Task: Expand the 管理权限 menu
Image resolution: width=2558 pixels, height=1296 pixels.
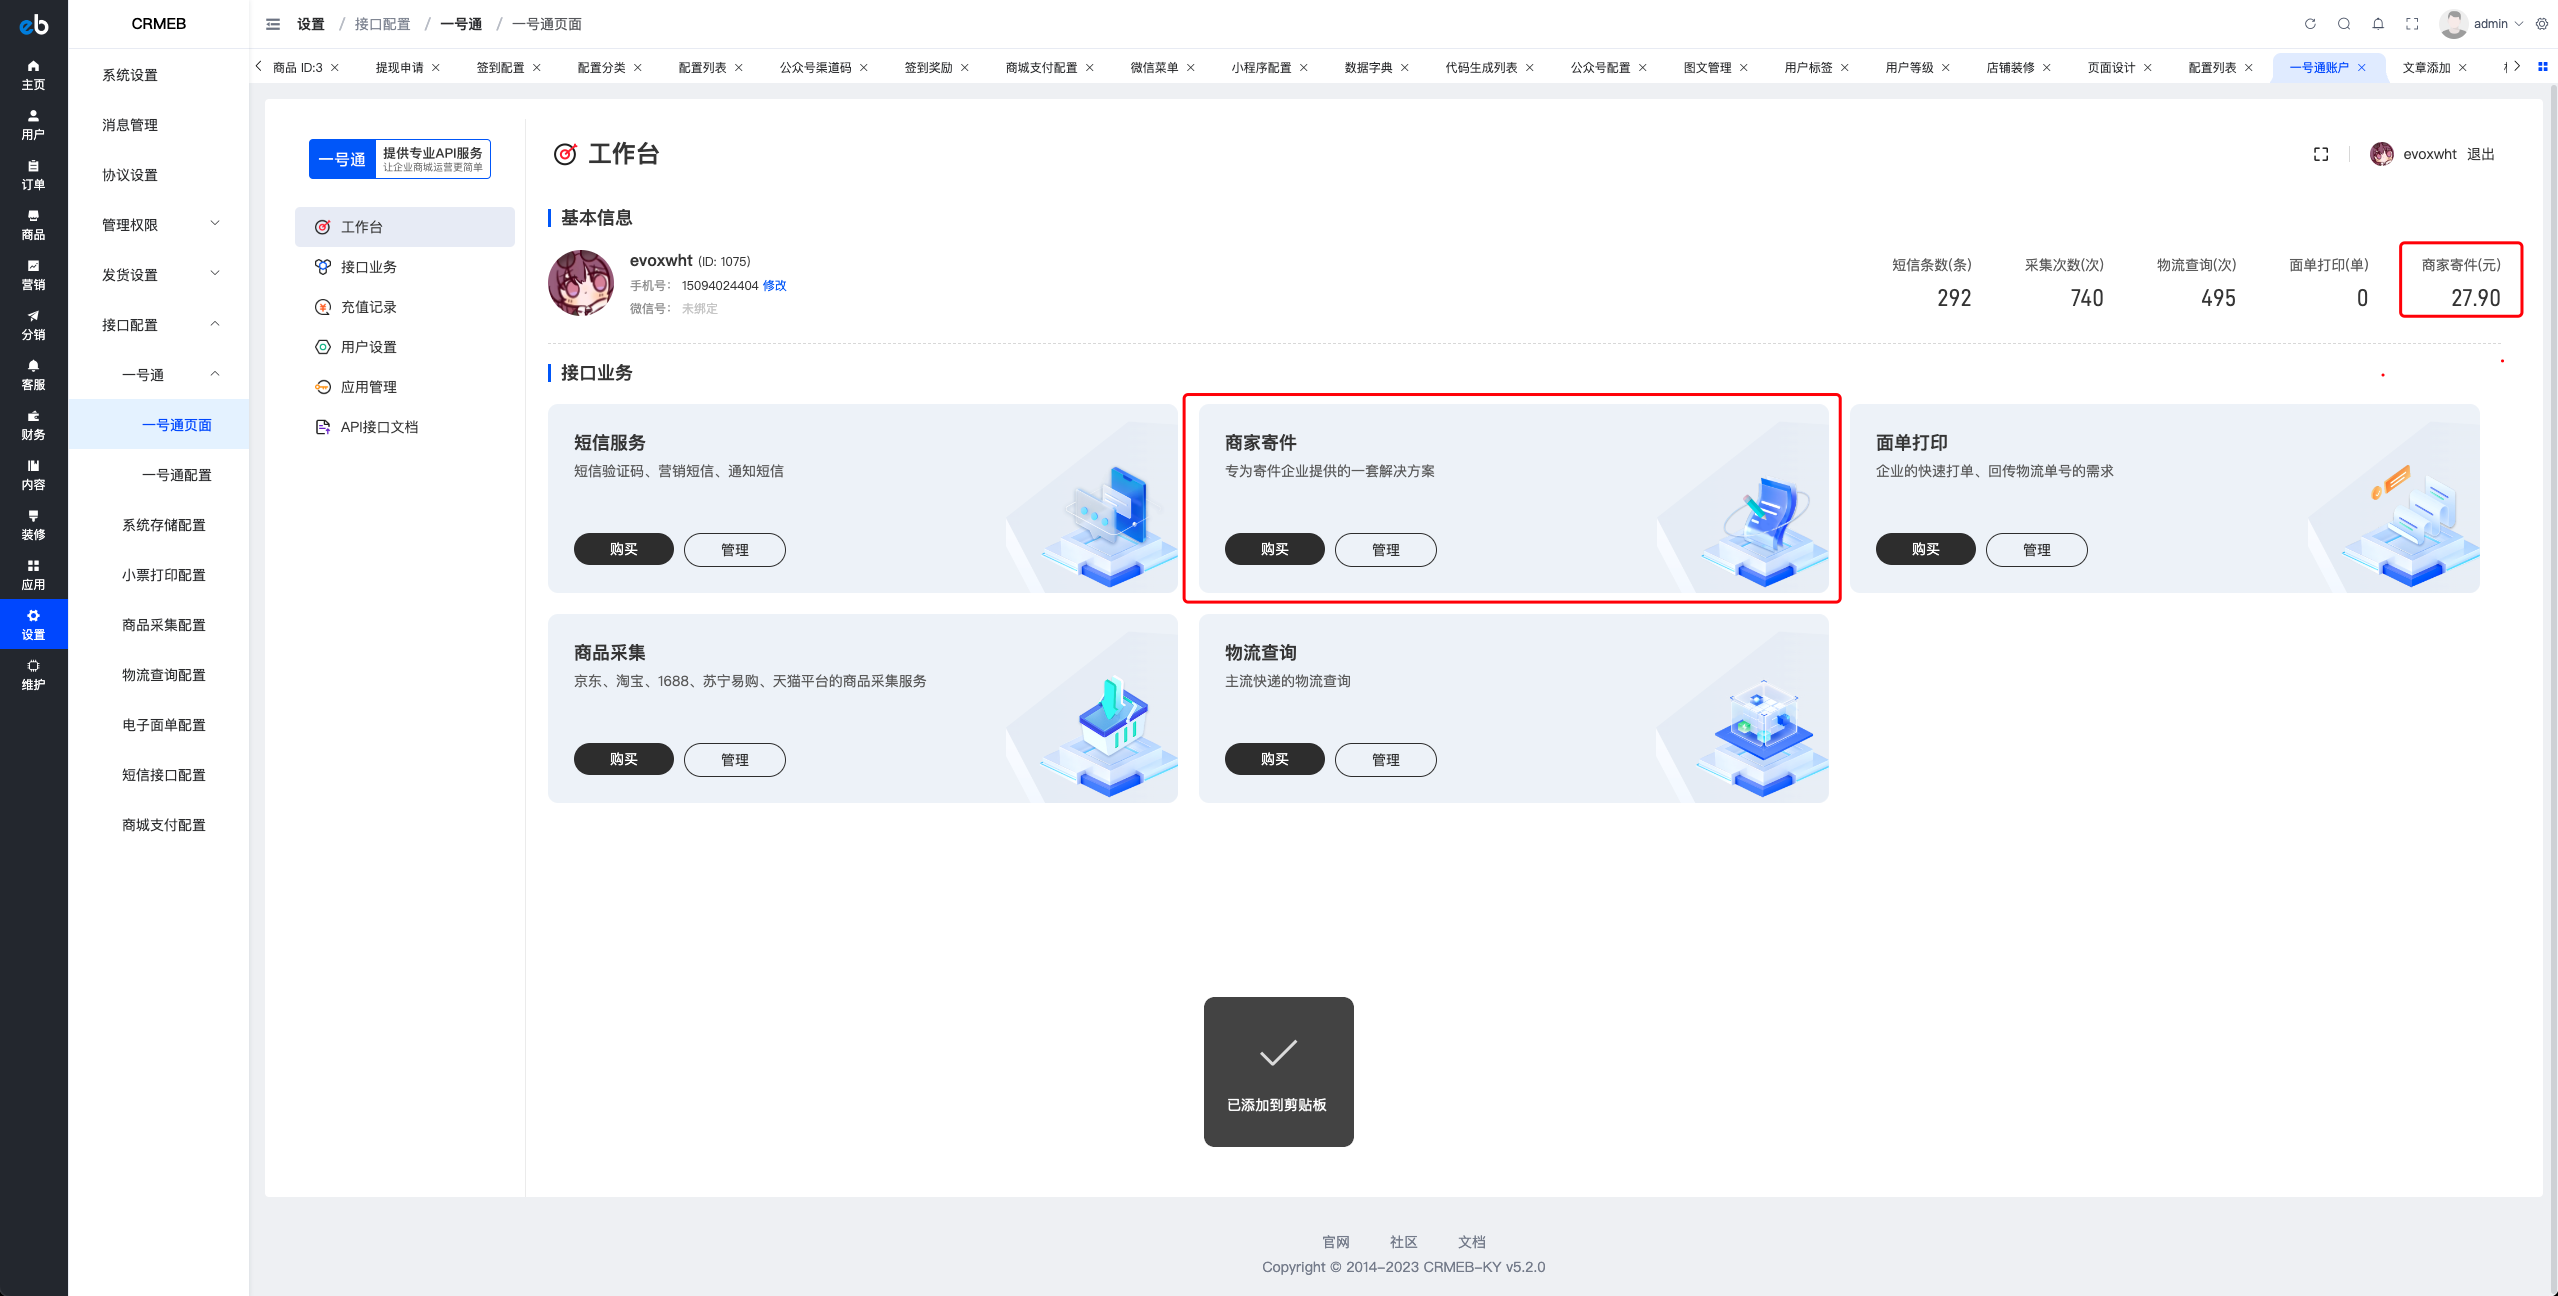Action: 160,225
